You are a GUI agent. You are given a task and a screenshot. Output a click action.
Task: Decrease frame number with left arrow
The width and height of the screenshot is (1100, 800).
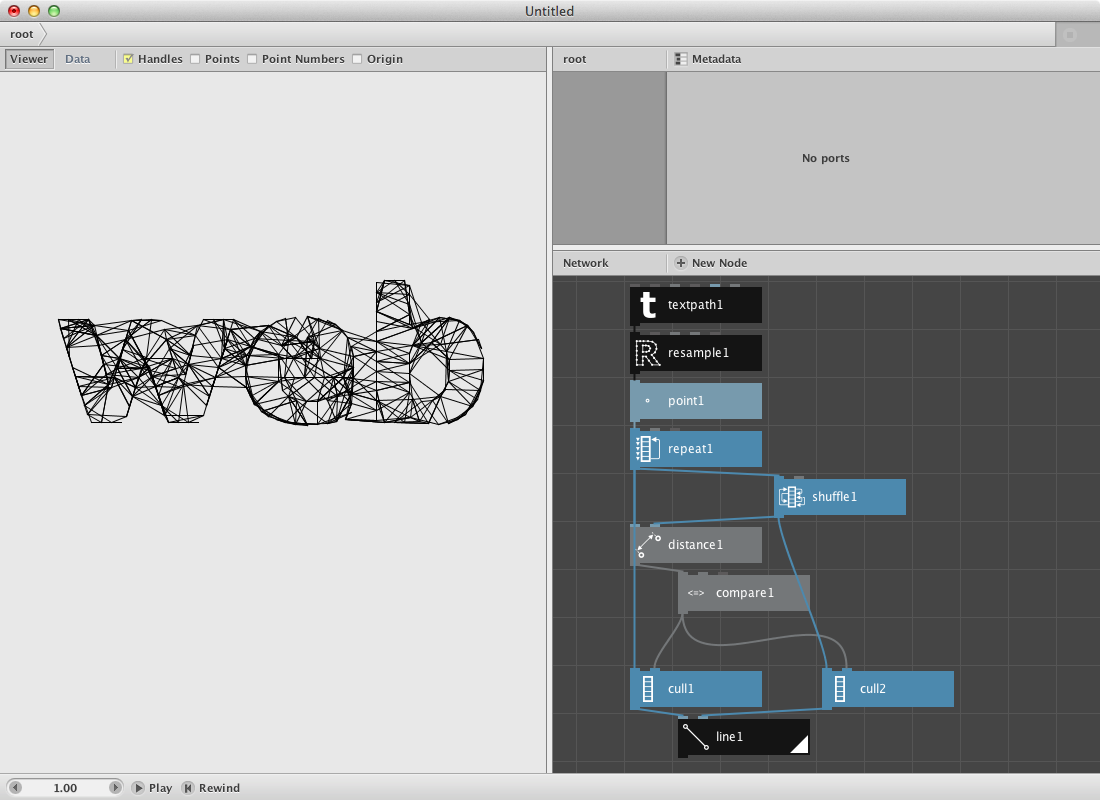click(15, 788)
